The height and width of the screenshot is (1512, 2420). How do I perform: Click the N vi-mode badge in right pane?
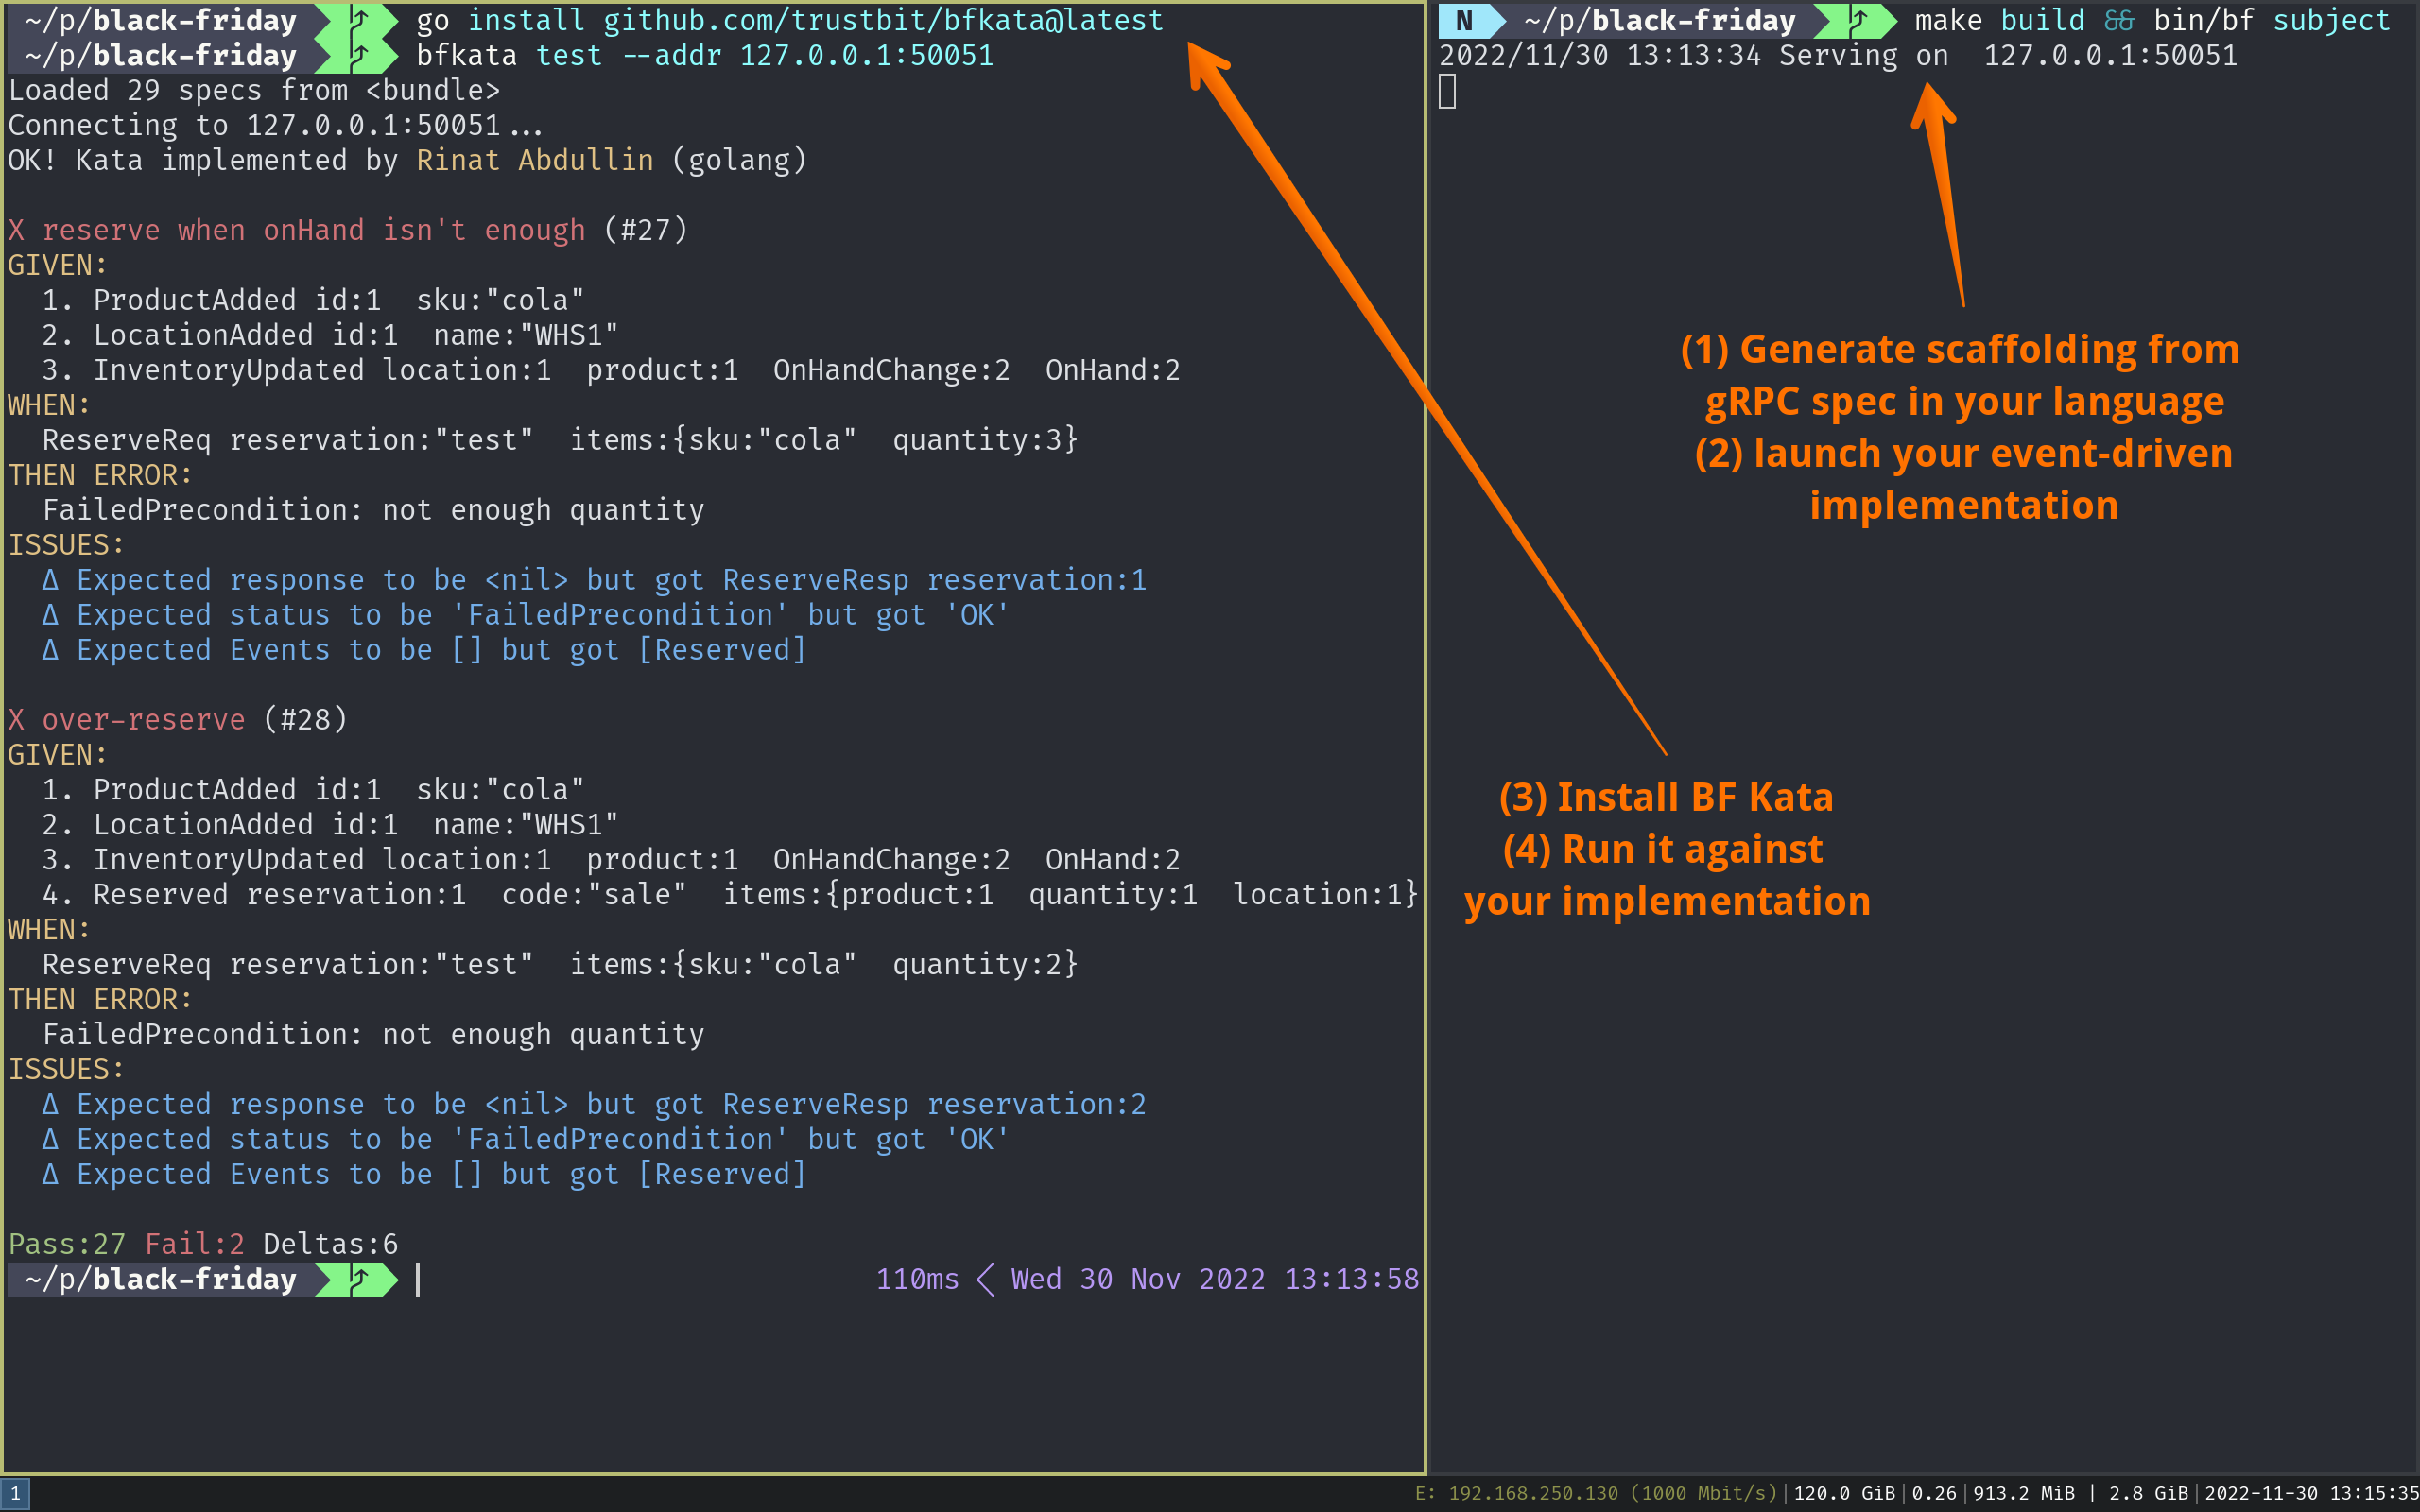pos(1464,20)
